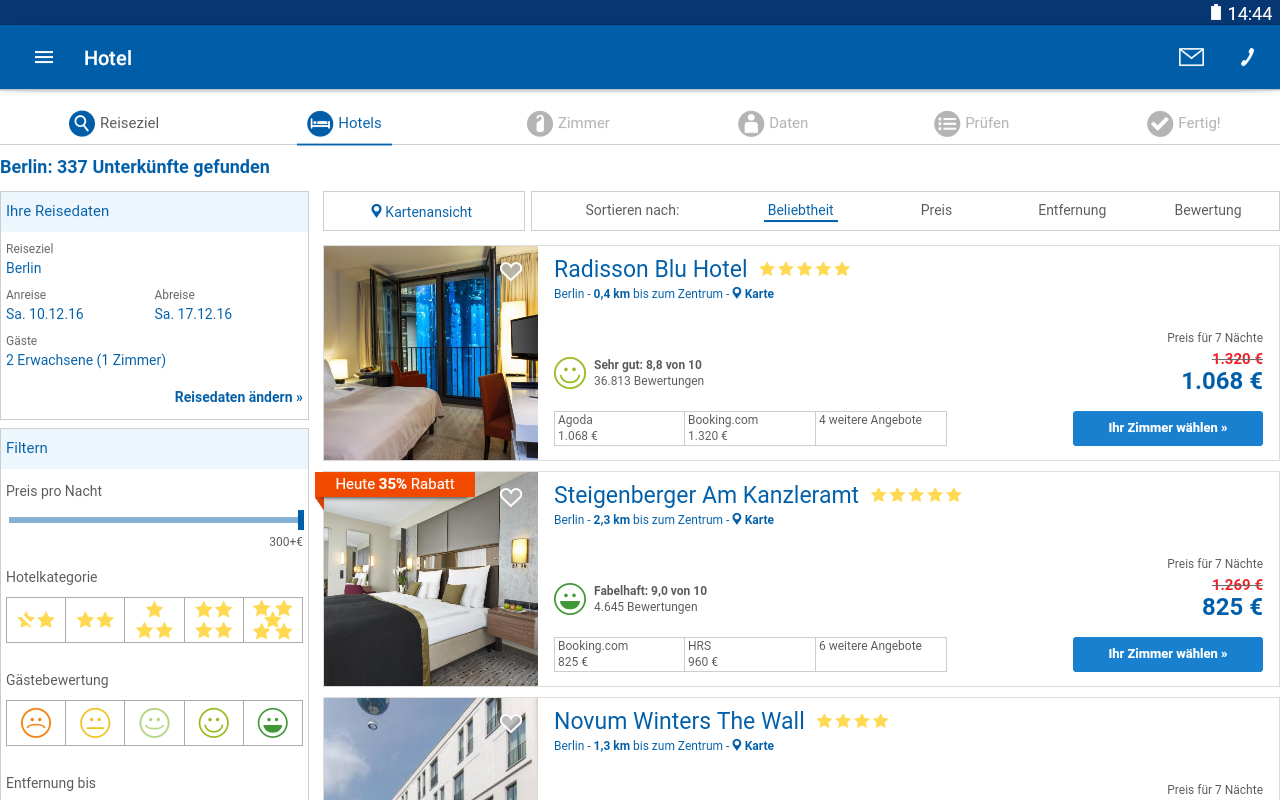Click 36.813 Bewertungen text
The image size is (1280, 800).
[x=649, y=381]
